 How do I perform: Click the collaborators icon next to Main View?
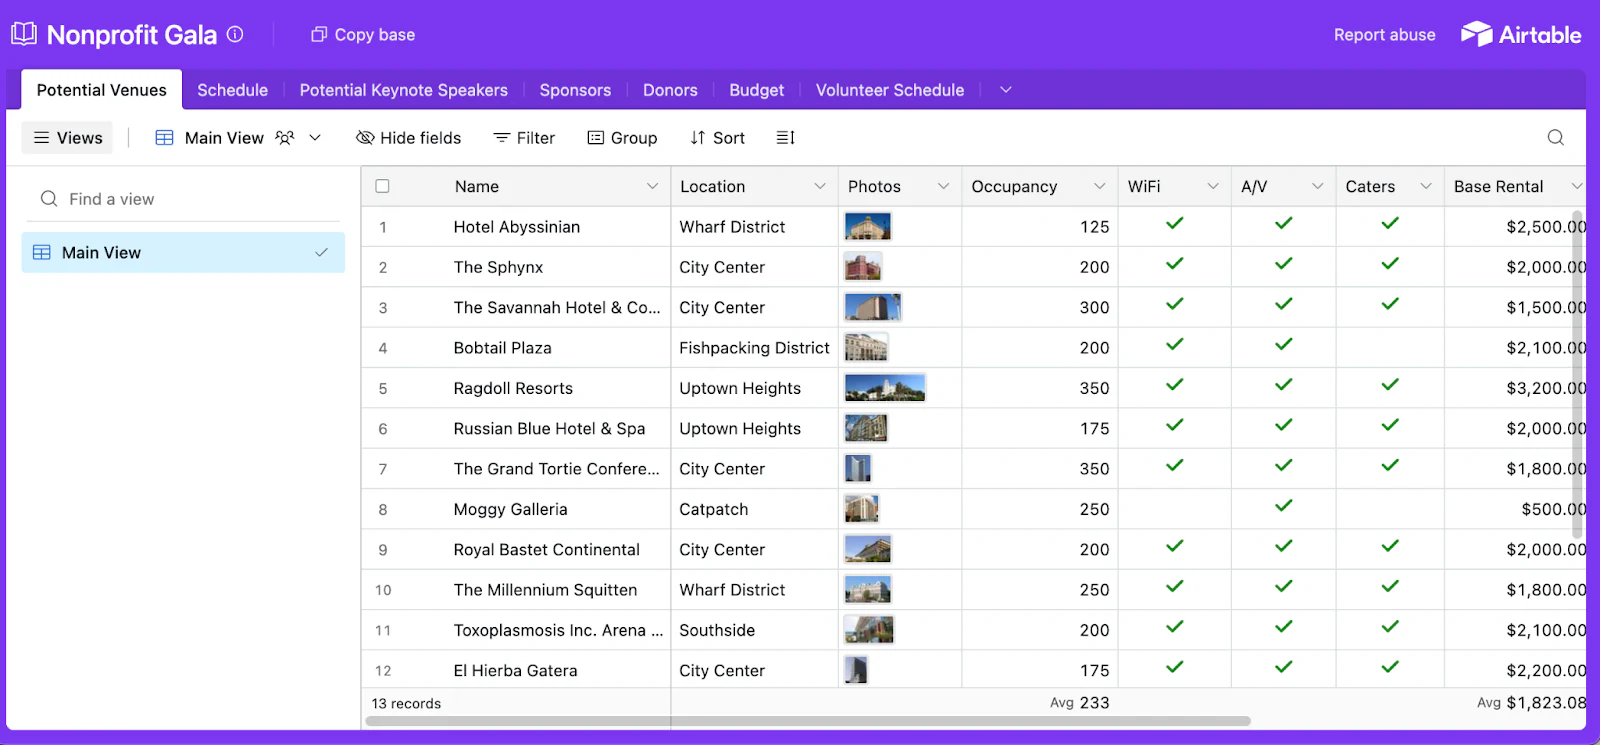click(285, 138)
